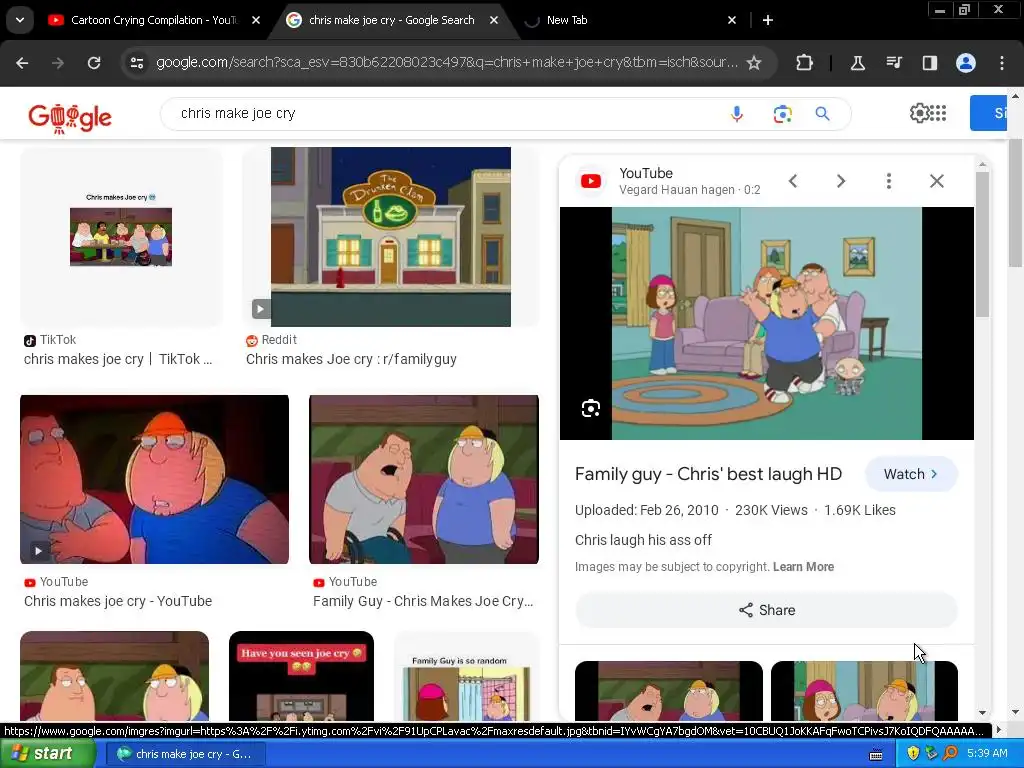Open 'Have you seen joe cry' thumbnail
The image size is (1024, 768).
coord(302,676)
